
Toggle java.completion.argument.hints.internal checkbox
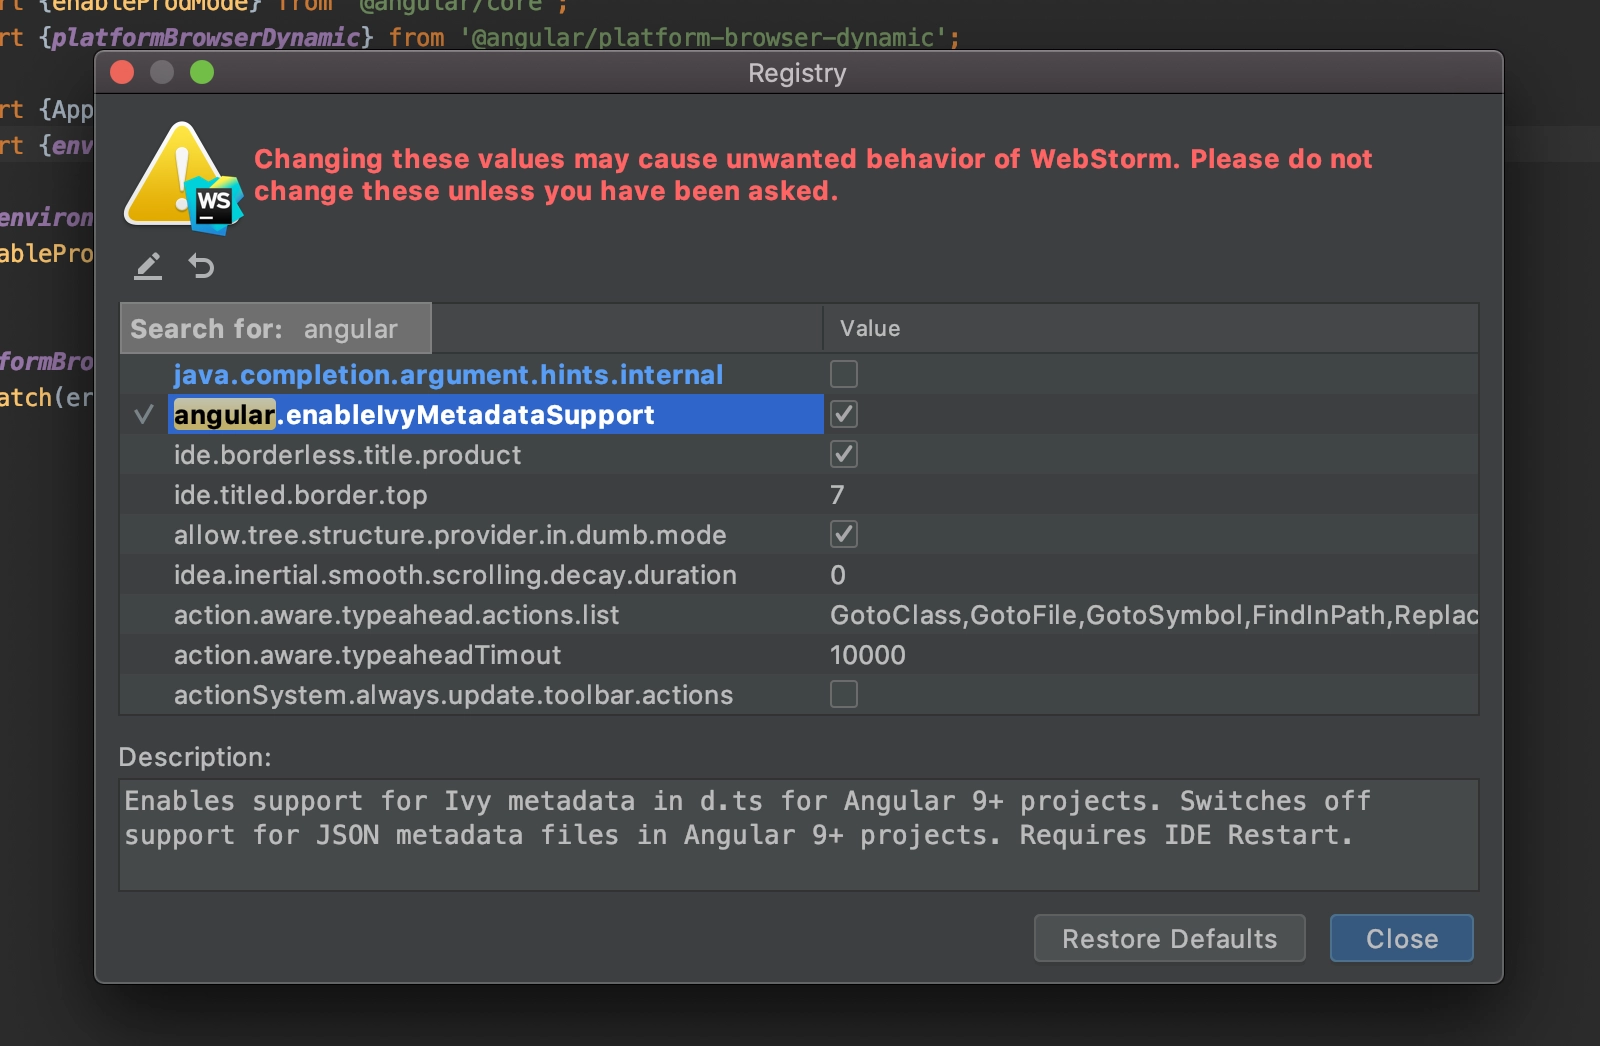844,374
